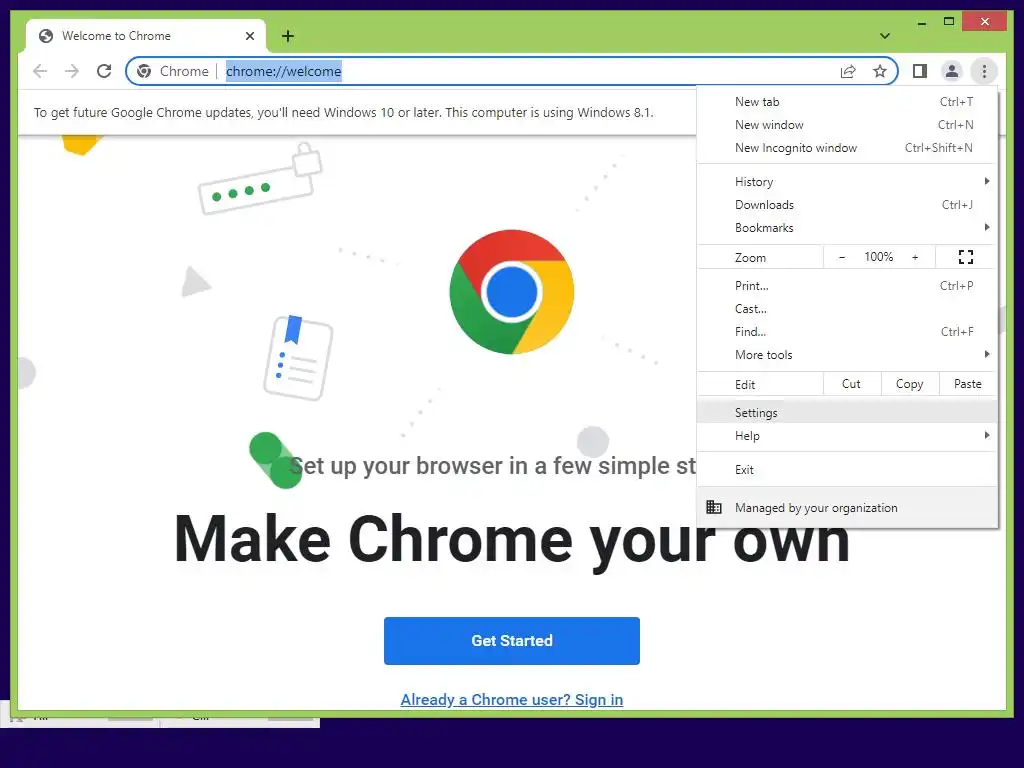1024x768 pixels.
Task: Select Print... in the menu
Action: click(x=847, y=285)
